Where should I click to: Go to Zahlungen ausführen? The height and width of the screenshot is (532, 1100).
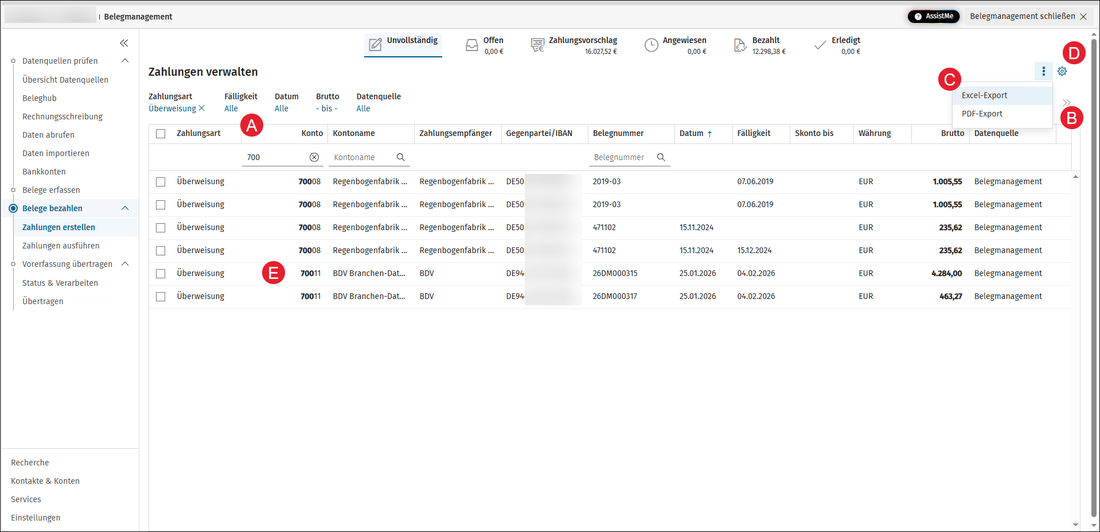60,246
